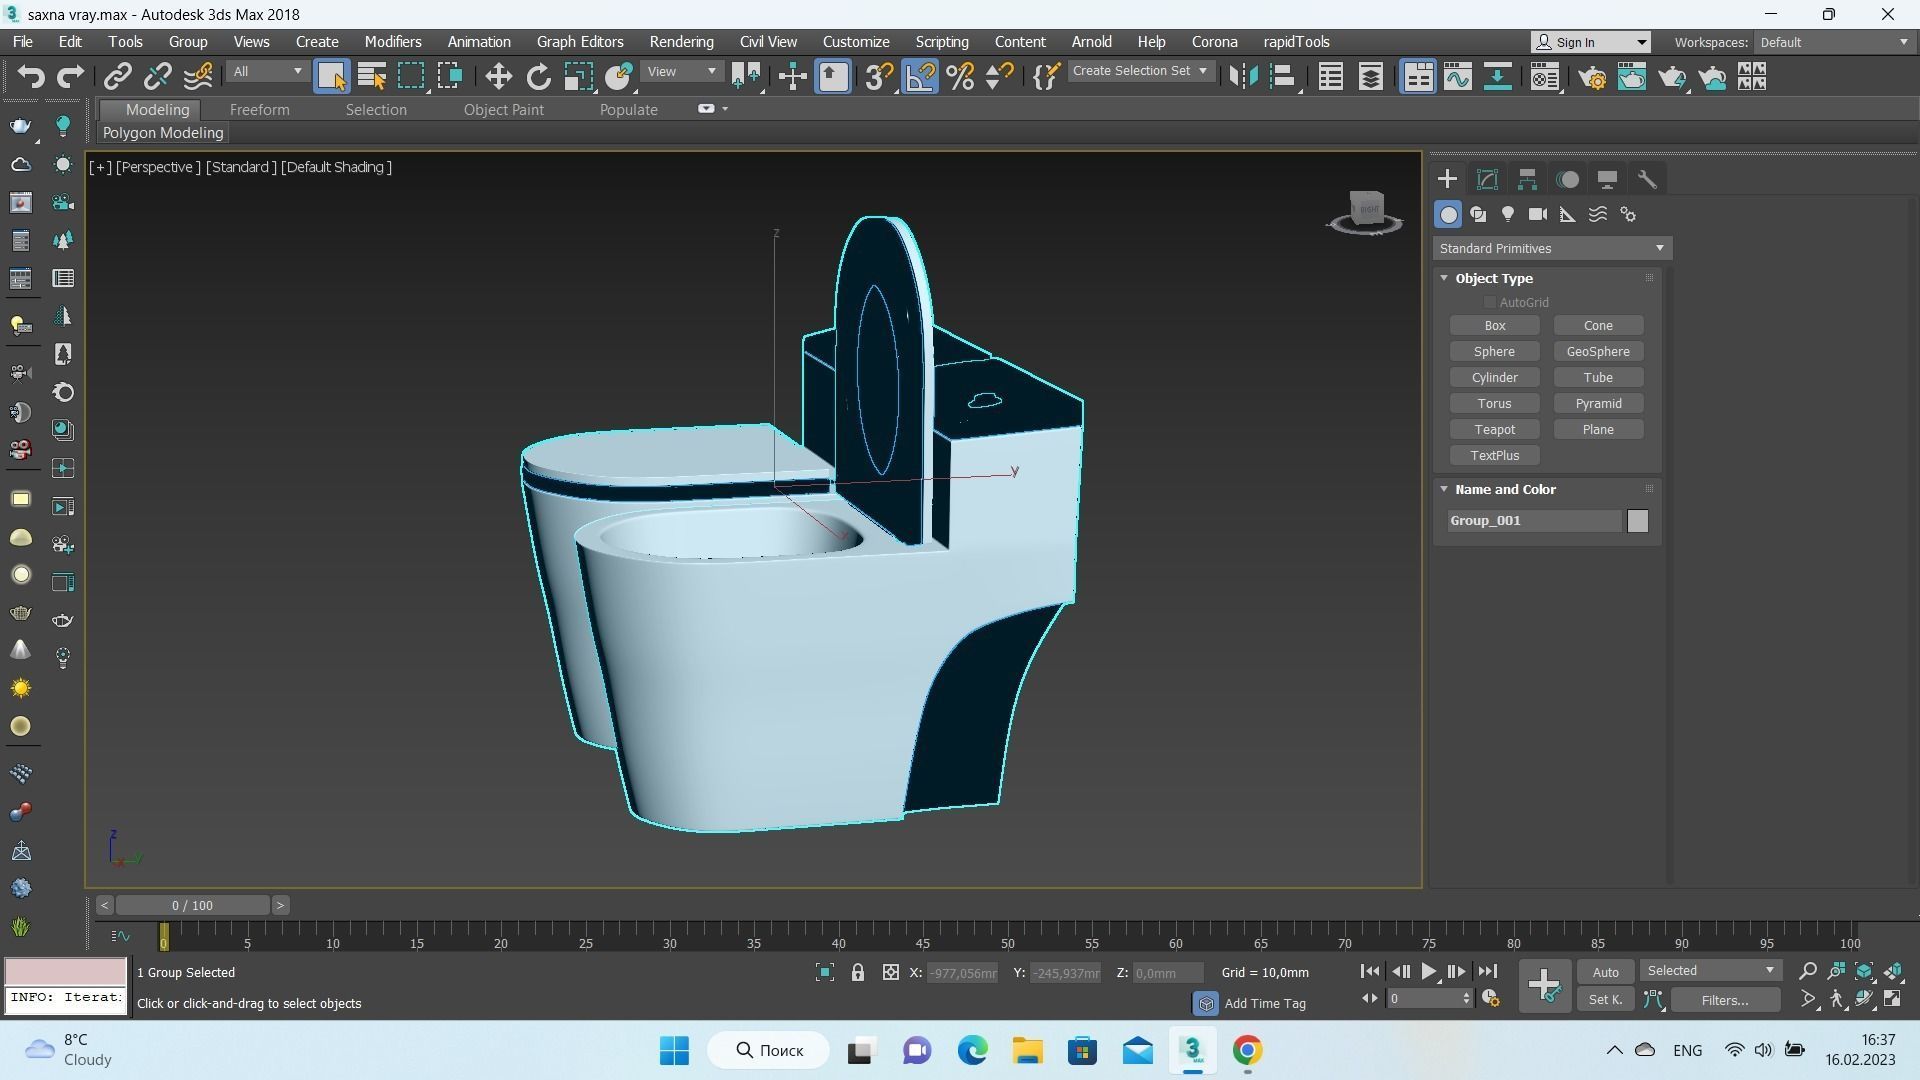The width and height of the screenshot is (1920, 1080).
Task: Open the Graph Editors menu
Action: click(579, 42)
